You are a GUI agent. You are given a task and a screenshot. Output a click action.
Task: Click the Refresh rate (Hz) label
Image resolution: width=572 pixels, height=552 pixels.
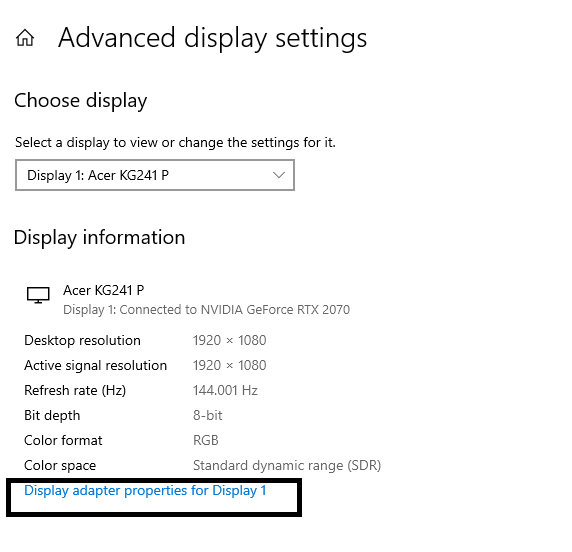coord(75,390)
